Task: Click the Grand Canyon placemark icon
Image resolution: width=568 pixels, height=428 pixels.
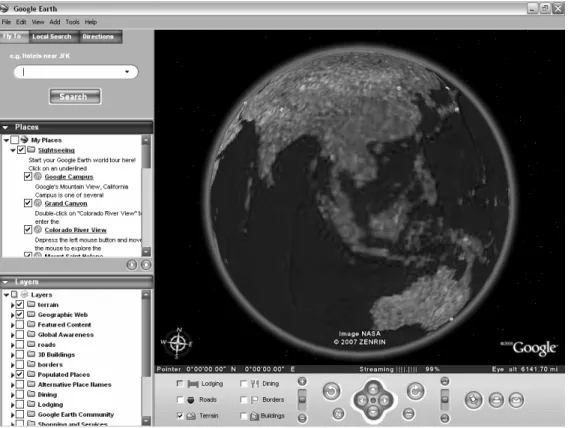Action: click(38, 203)
